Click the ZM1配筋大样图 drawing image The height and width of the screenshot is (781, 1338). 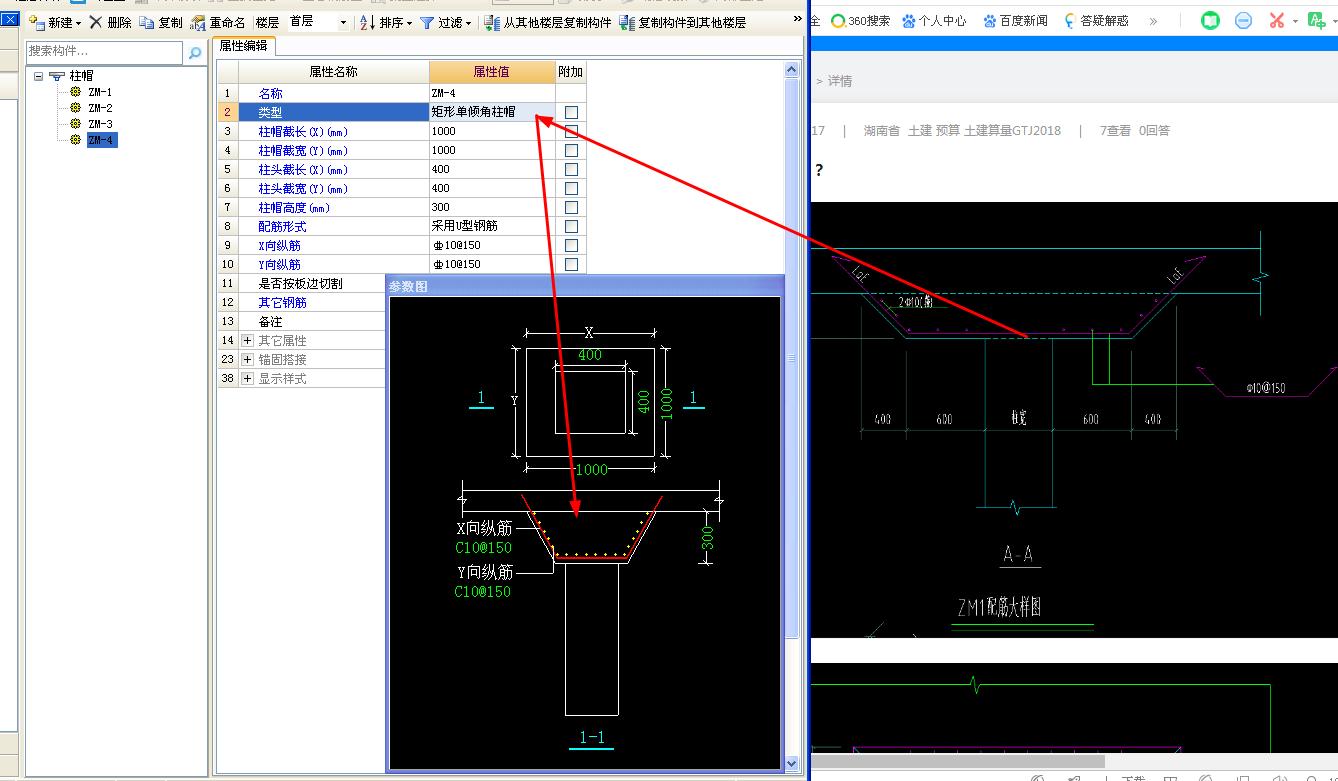[1075, 420]
